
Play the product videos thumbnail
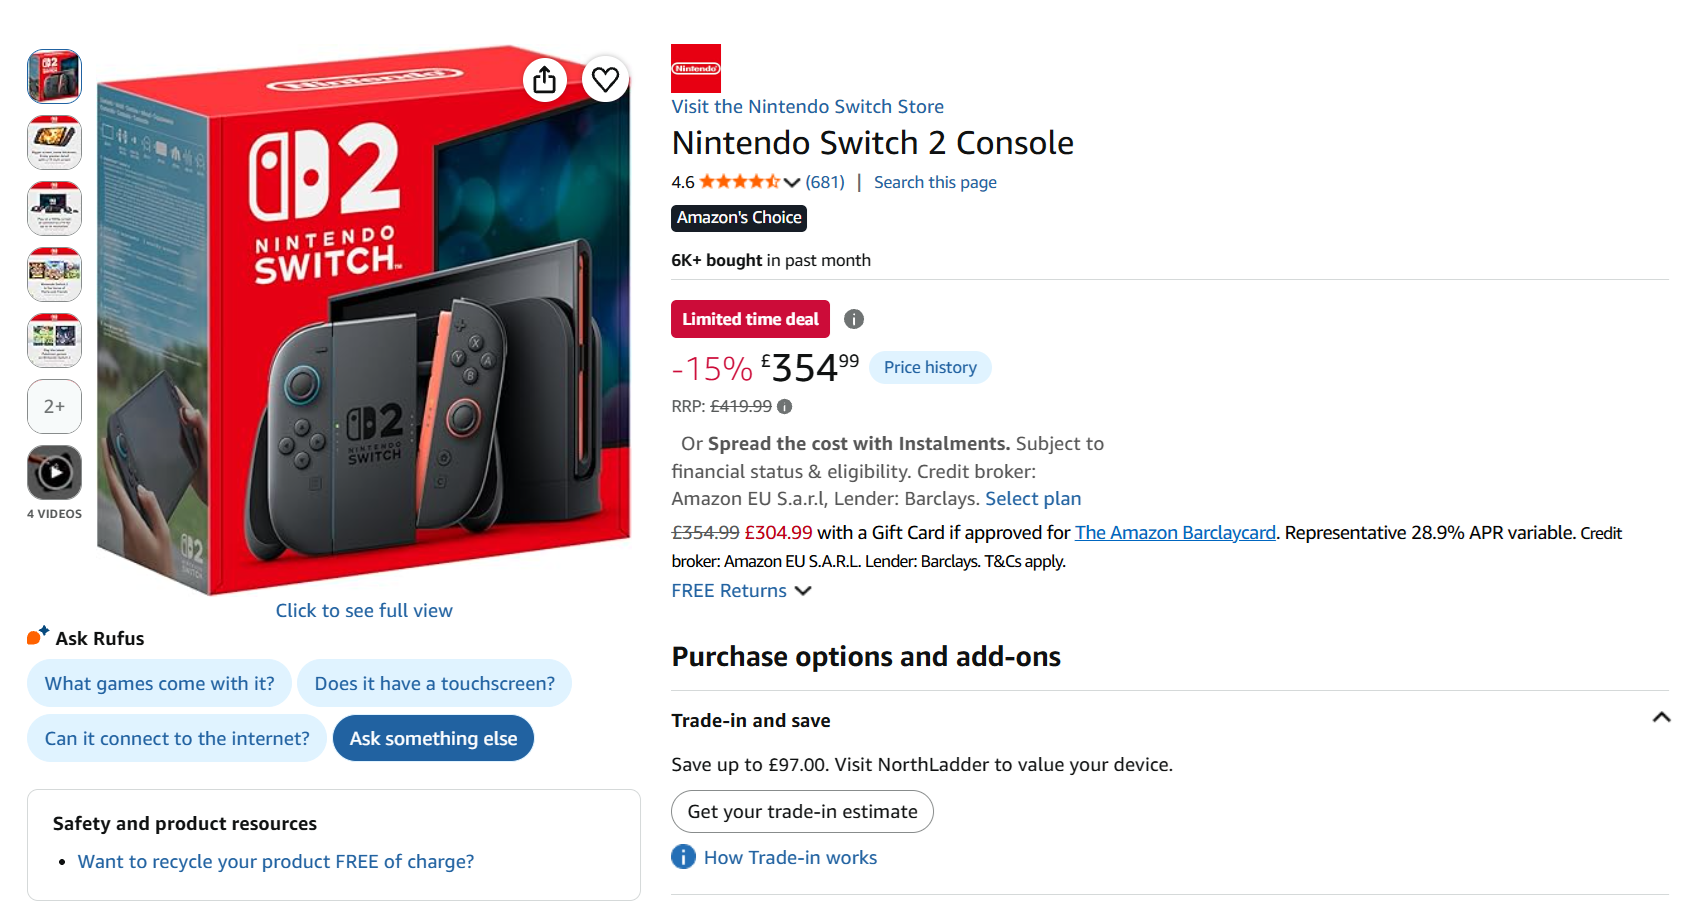[54, 472]
